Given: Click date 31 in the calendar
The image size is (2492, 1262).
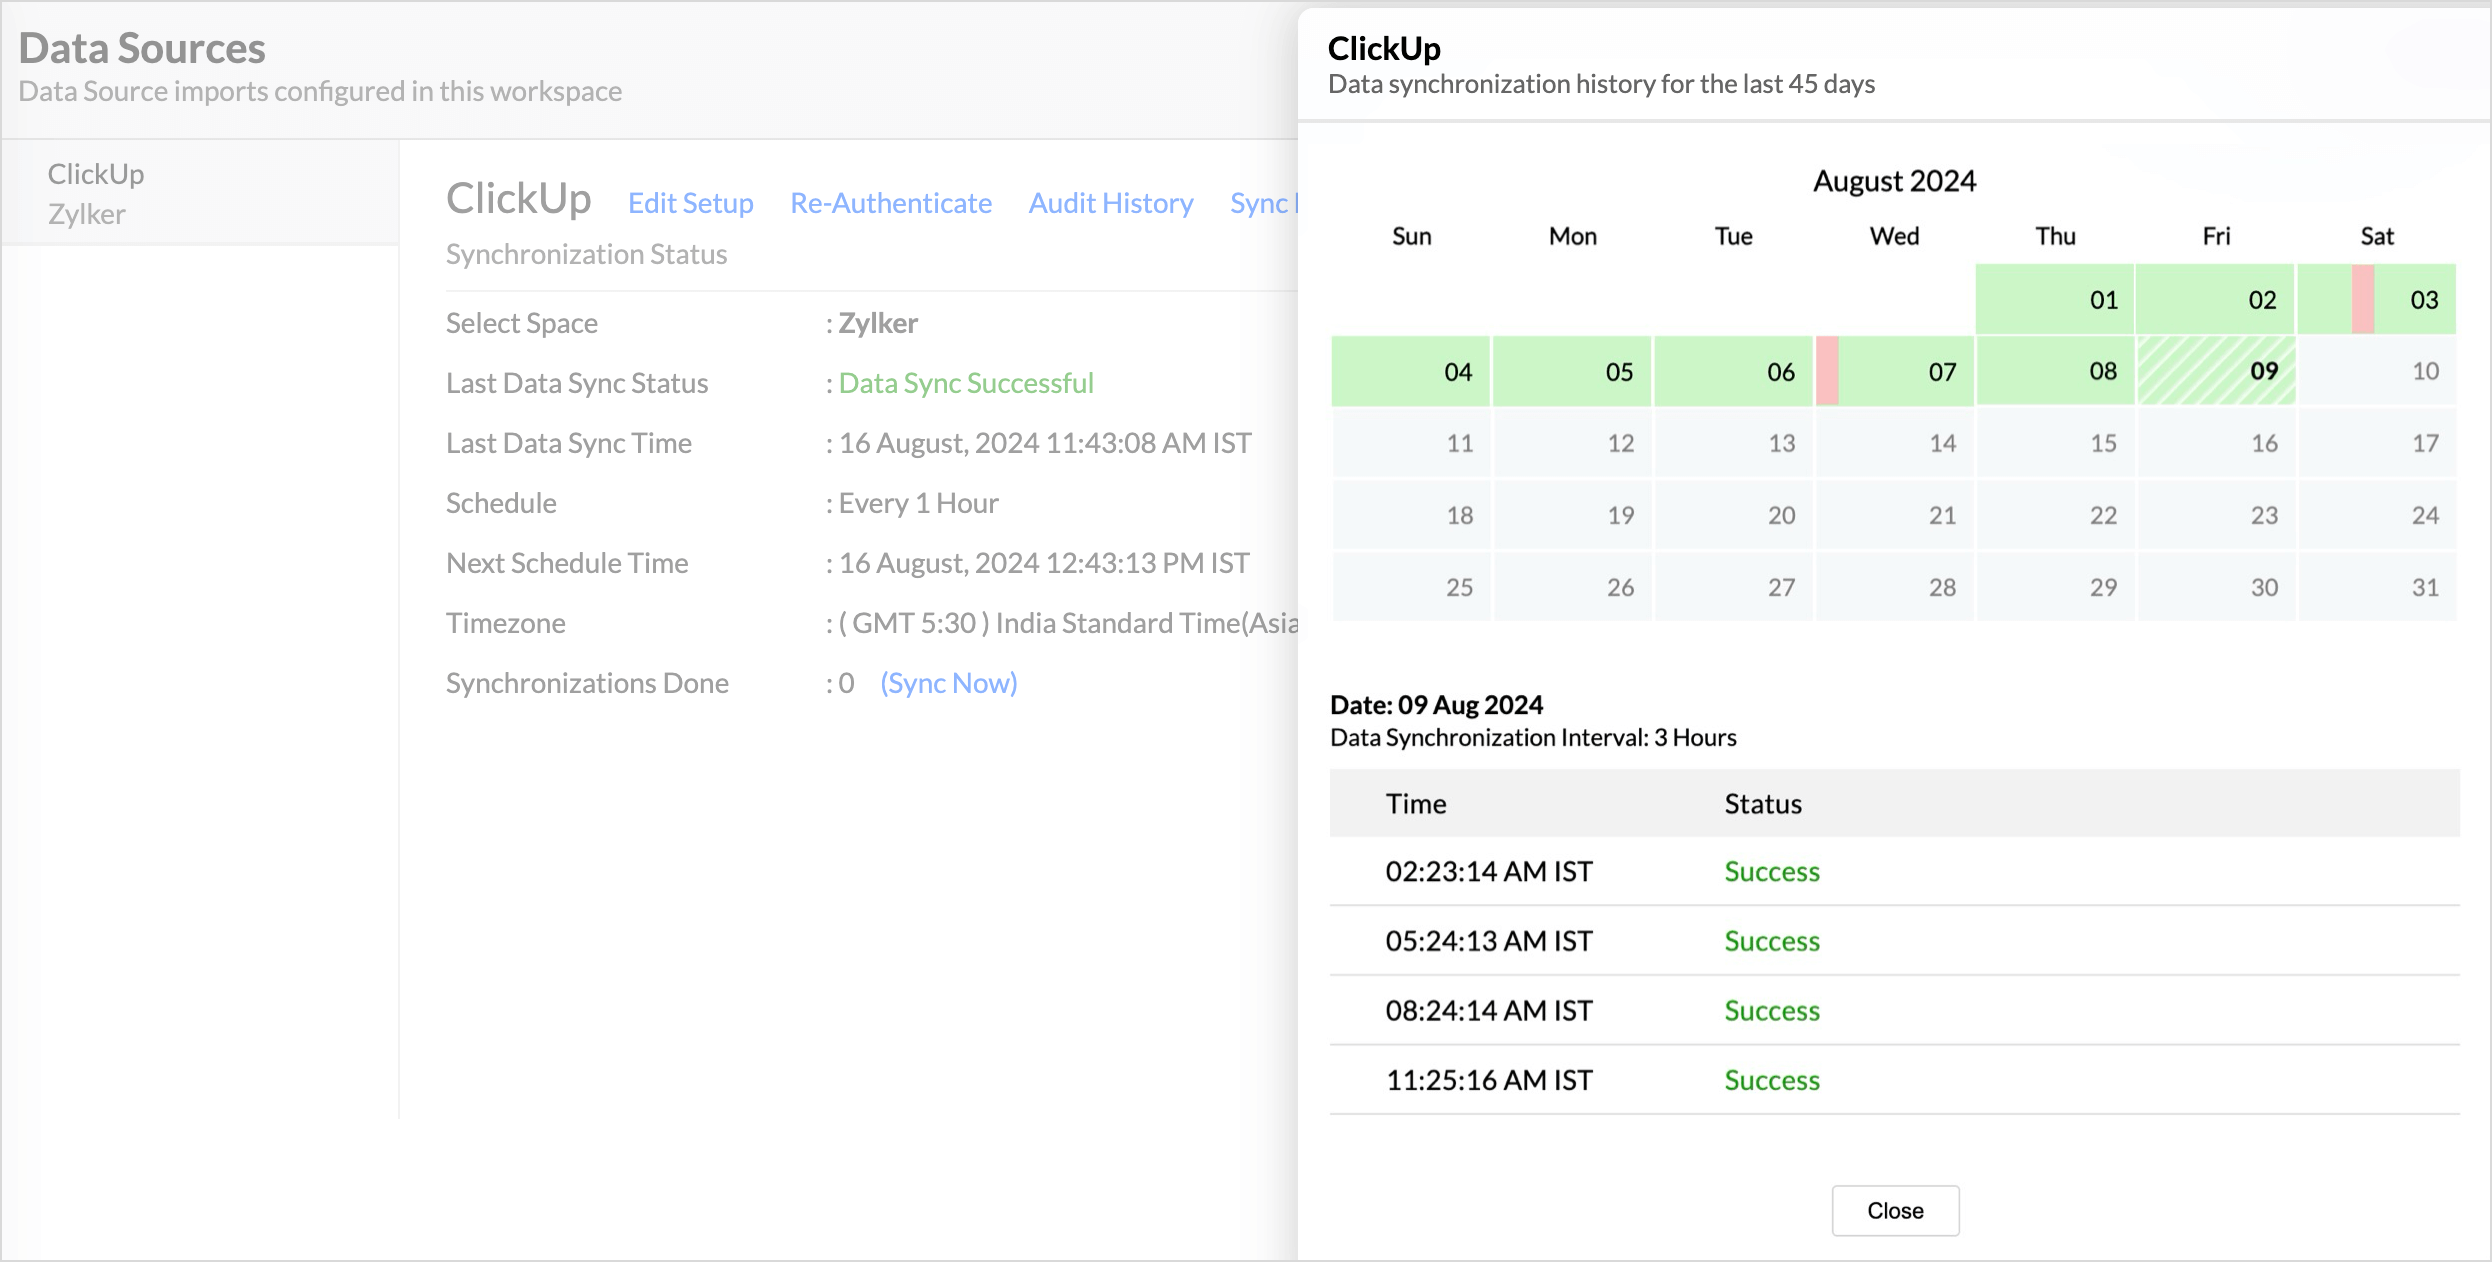Looking at the screenshot, I should [2377, 587].
